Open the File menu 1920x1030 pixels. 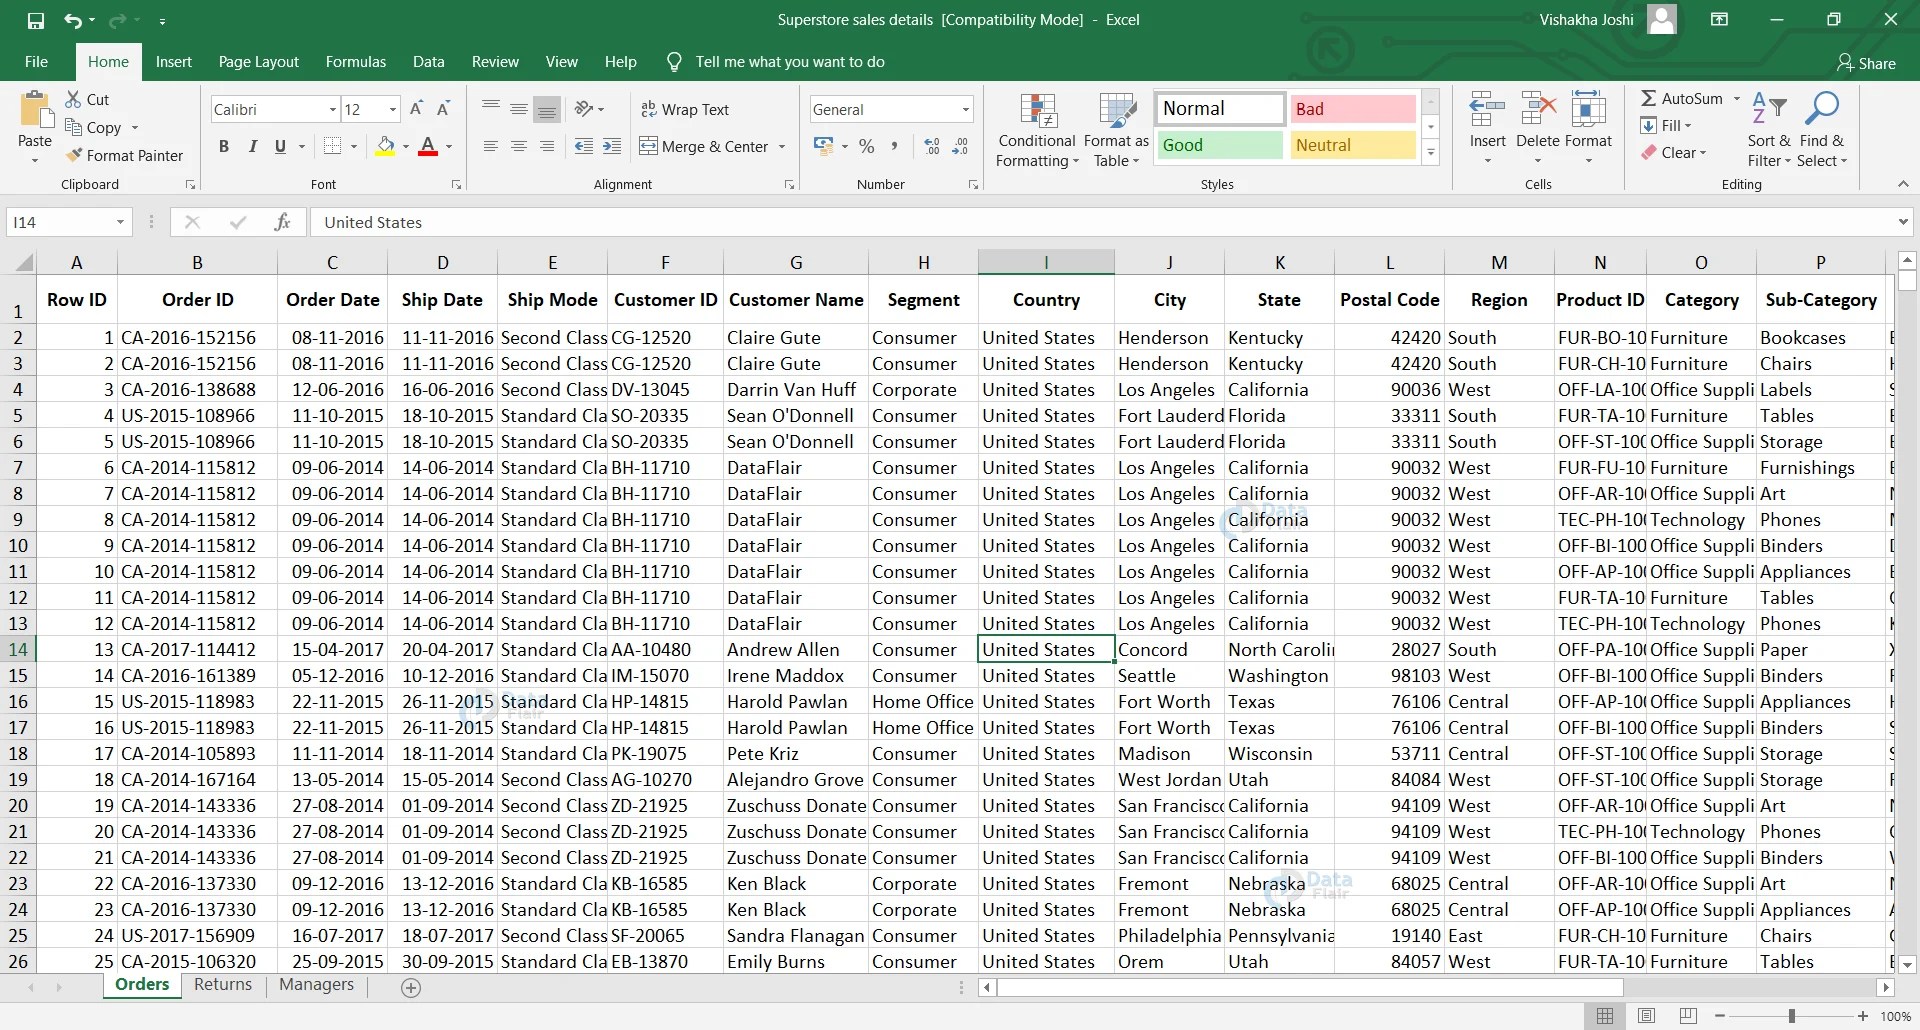pyautogui.click(x=36, y=61)
